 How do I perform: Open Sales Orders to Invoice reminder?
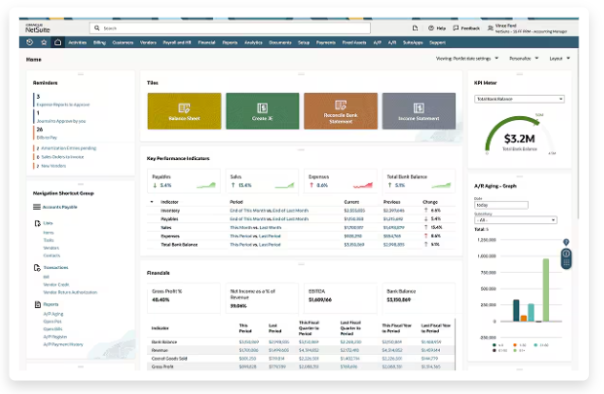point(62,157)
